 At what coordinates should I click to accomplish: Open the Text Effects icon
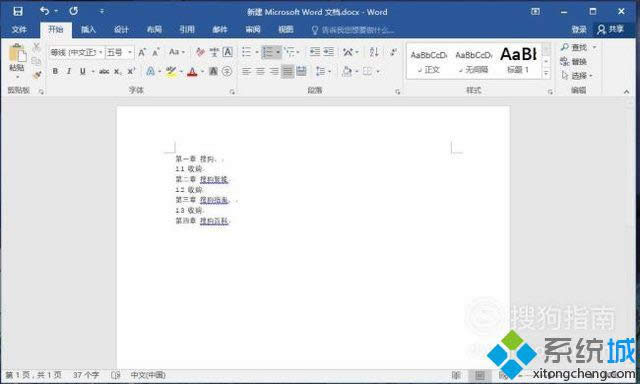click(x=151, y=71)
